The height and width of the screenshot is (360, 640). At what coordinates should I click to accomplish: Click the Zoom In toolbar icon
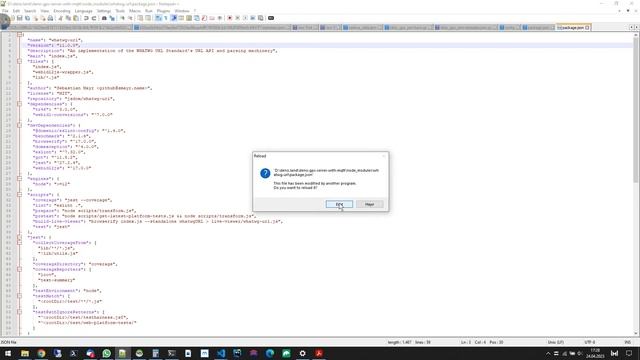click(x=122, y=18)
